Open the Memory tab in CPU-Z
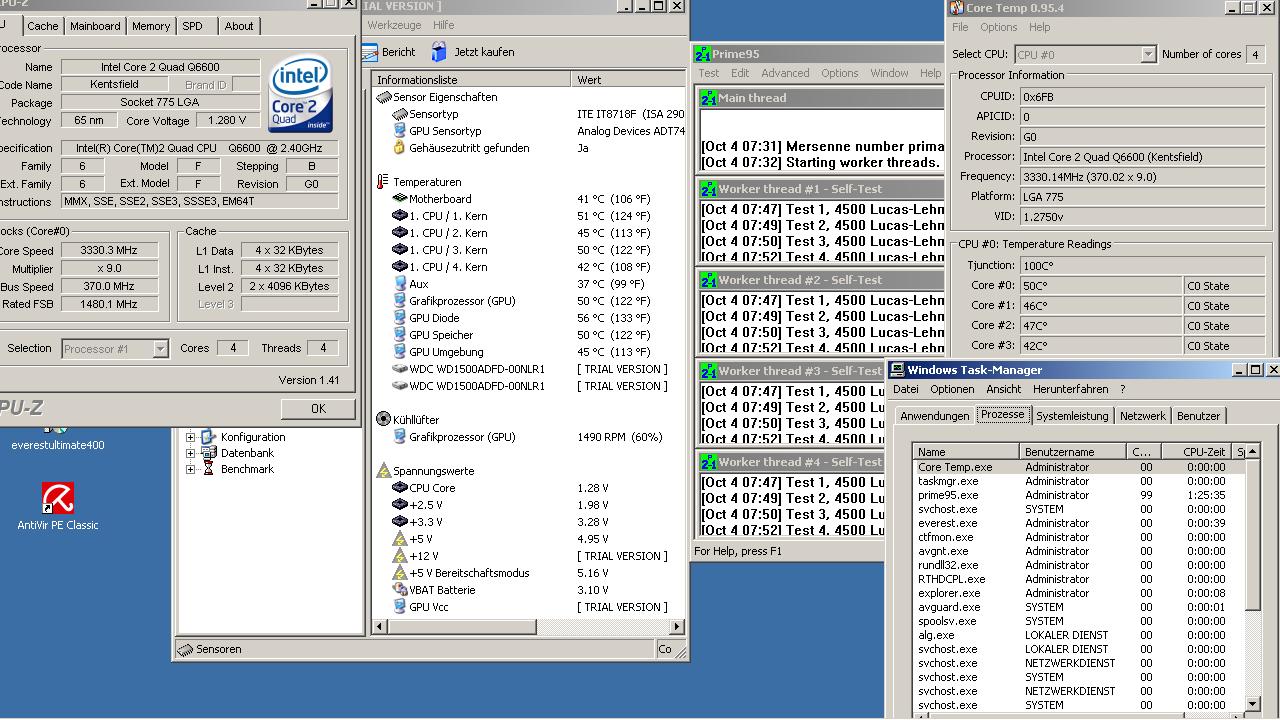The width and height of the screenshot is (1280, 720). tap(151, 26)
